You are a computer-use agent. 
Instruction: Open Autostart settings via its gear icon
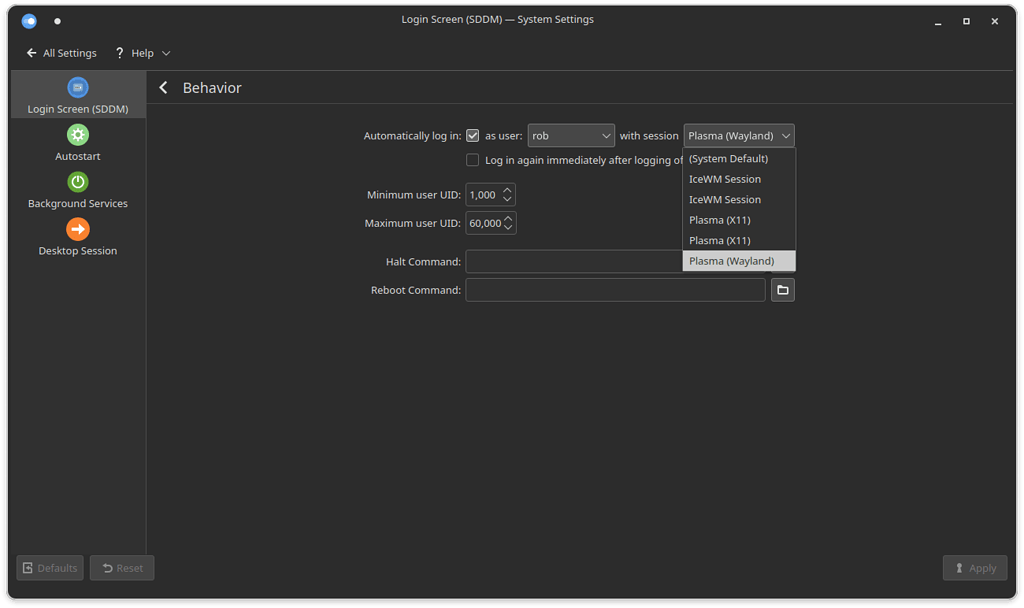click(77, 134)
